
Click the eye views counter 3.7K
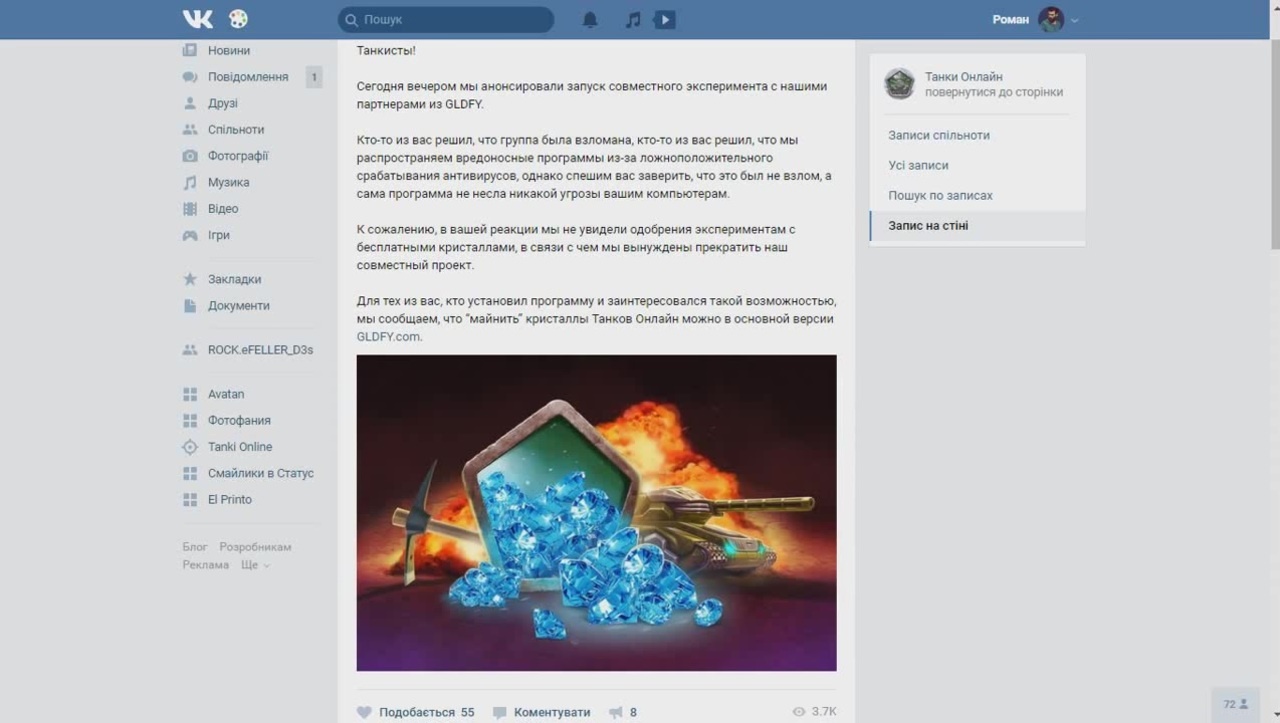coord(814,712)
